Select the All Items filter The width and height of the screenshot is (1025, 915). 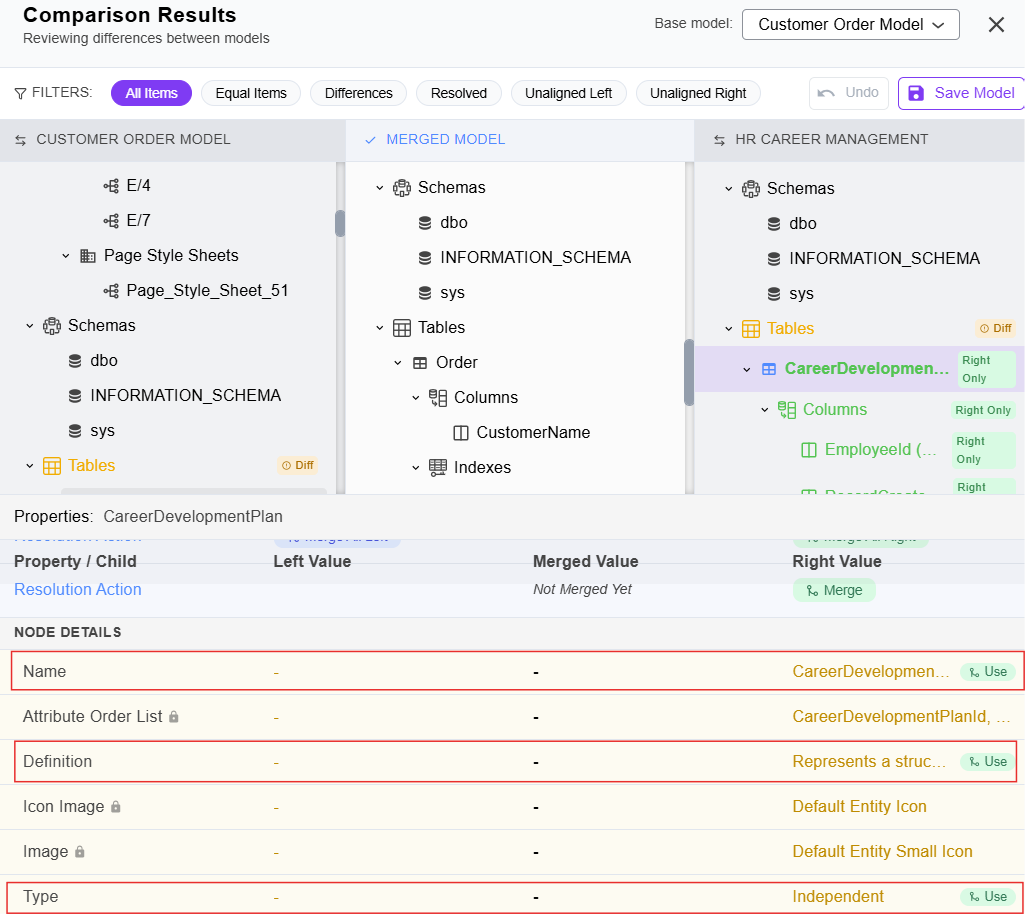152,93
